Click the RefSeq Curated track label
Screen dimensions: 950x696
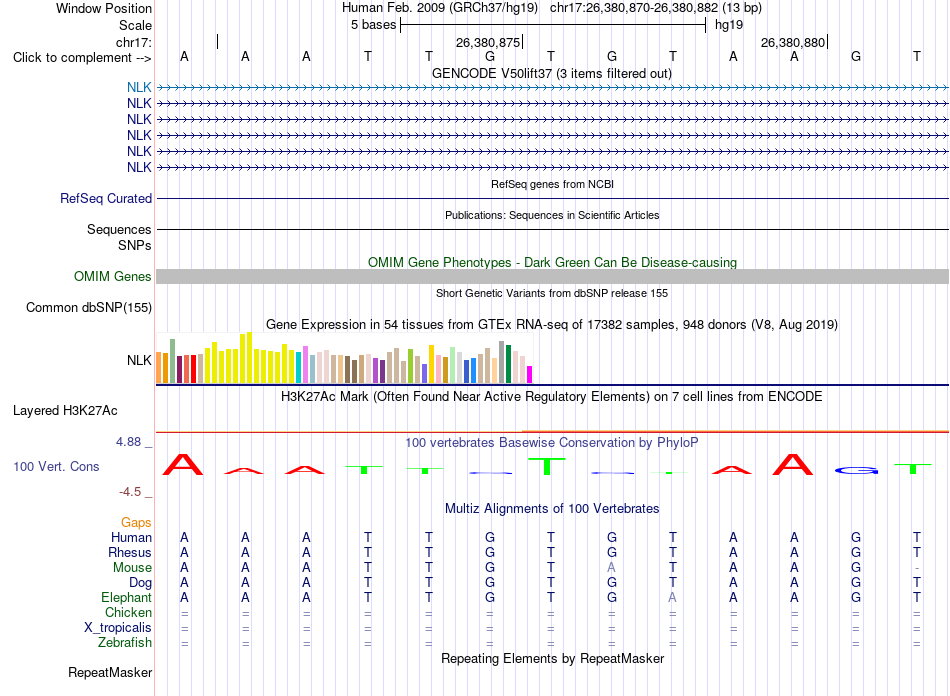(x=106, y=198)
